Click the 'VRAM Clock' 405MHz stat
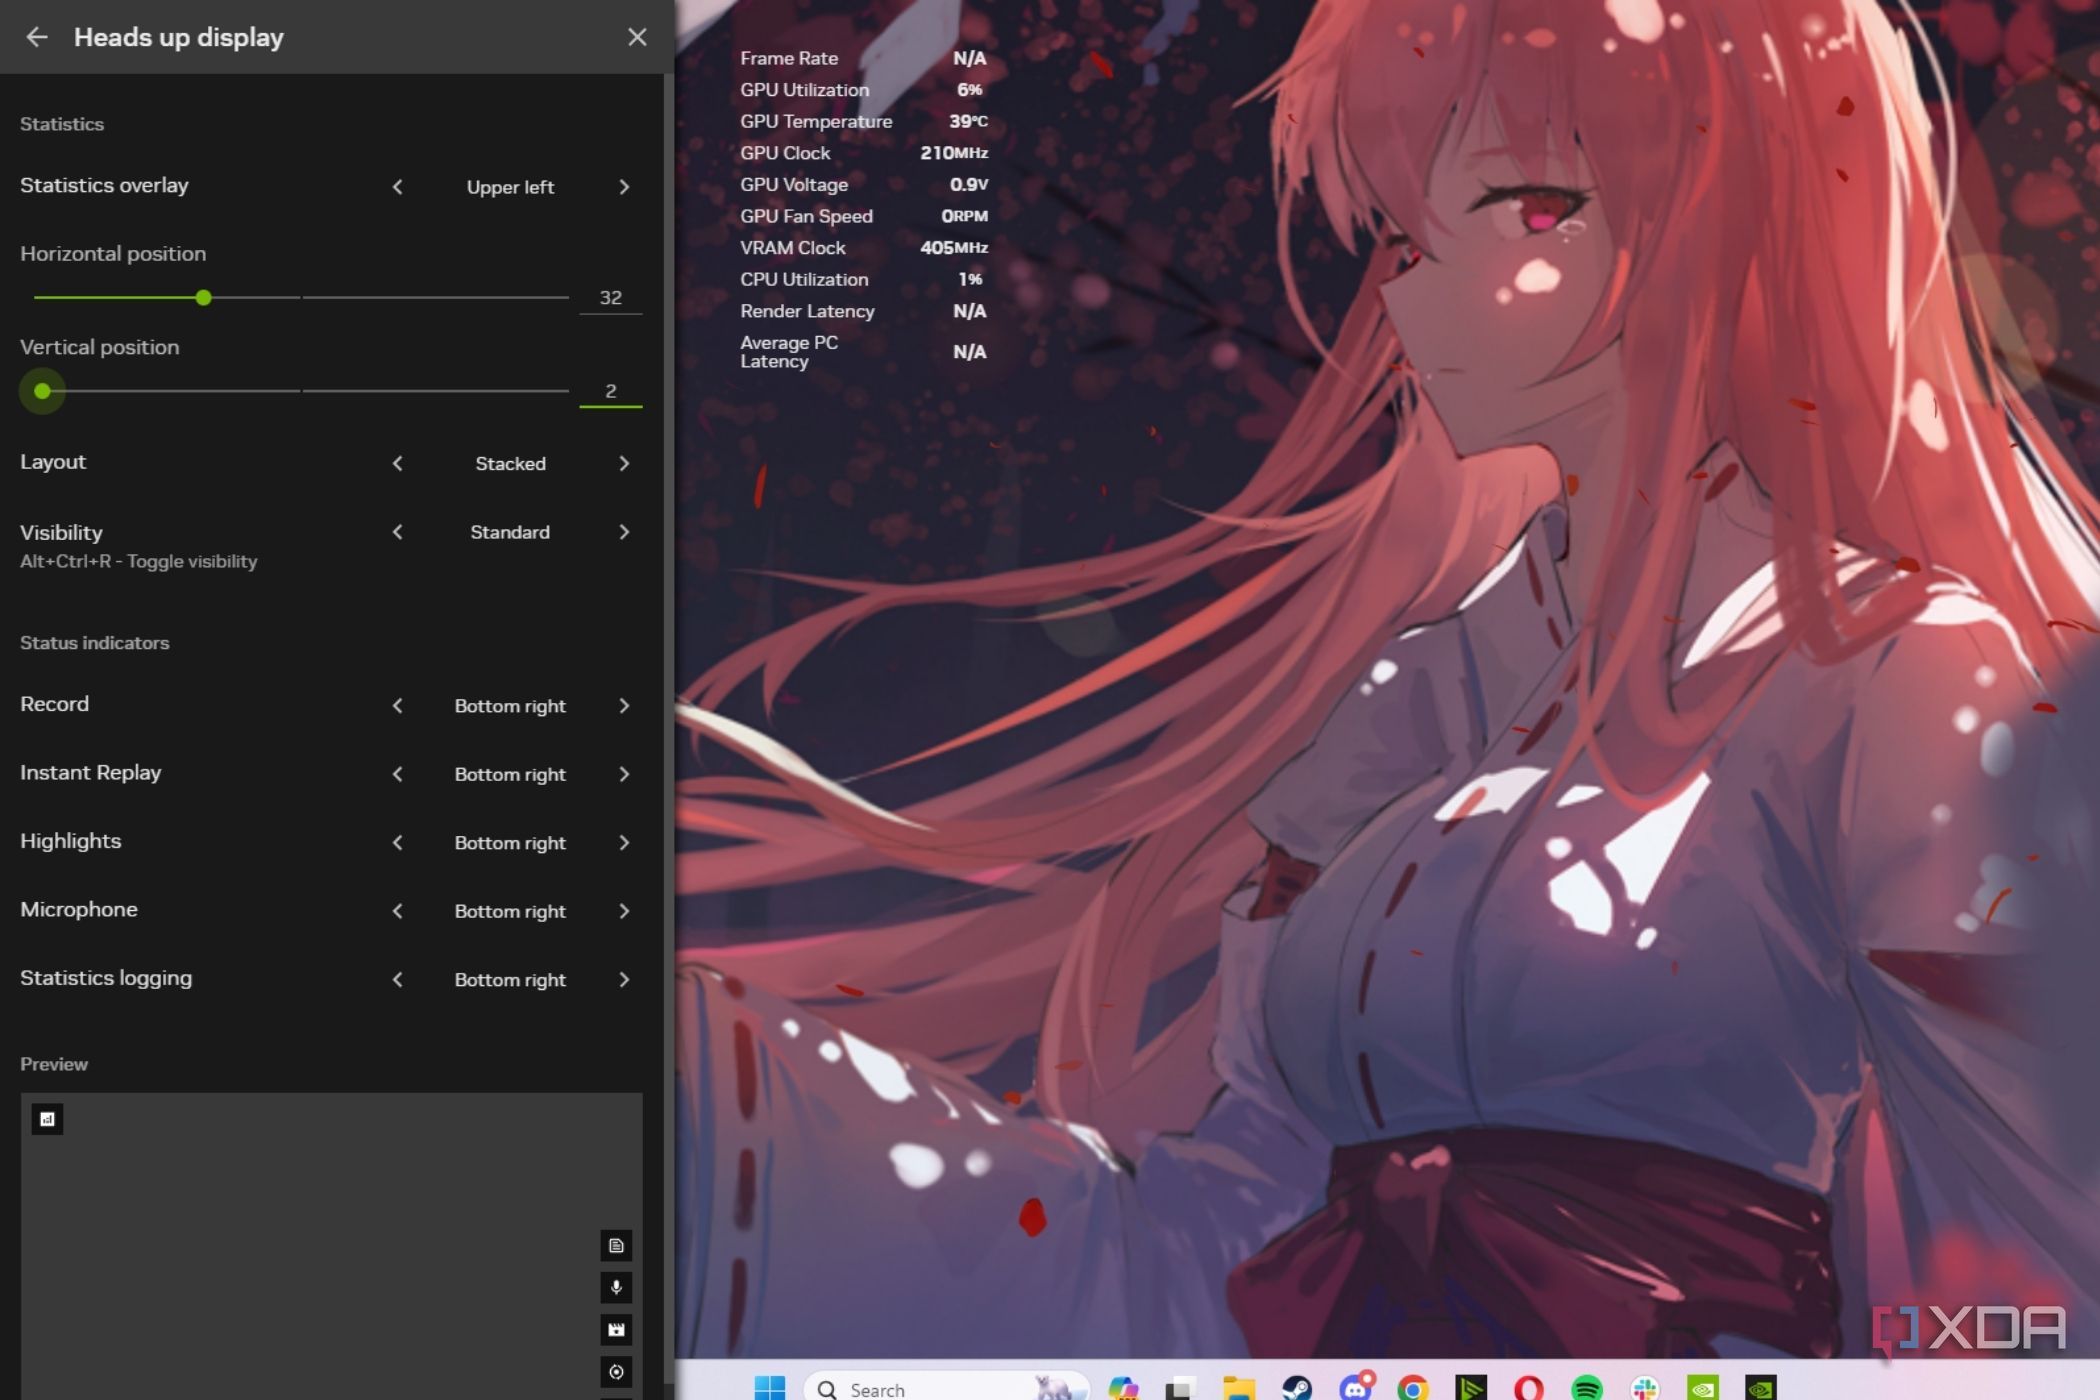2100x1400 pixels. [863, 248]
